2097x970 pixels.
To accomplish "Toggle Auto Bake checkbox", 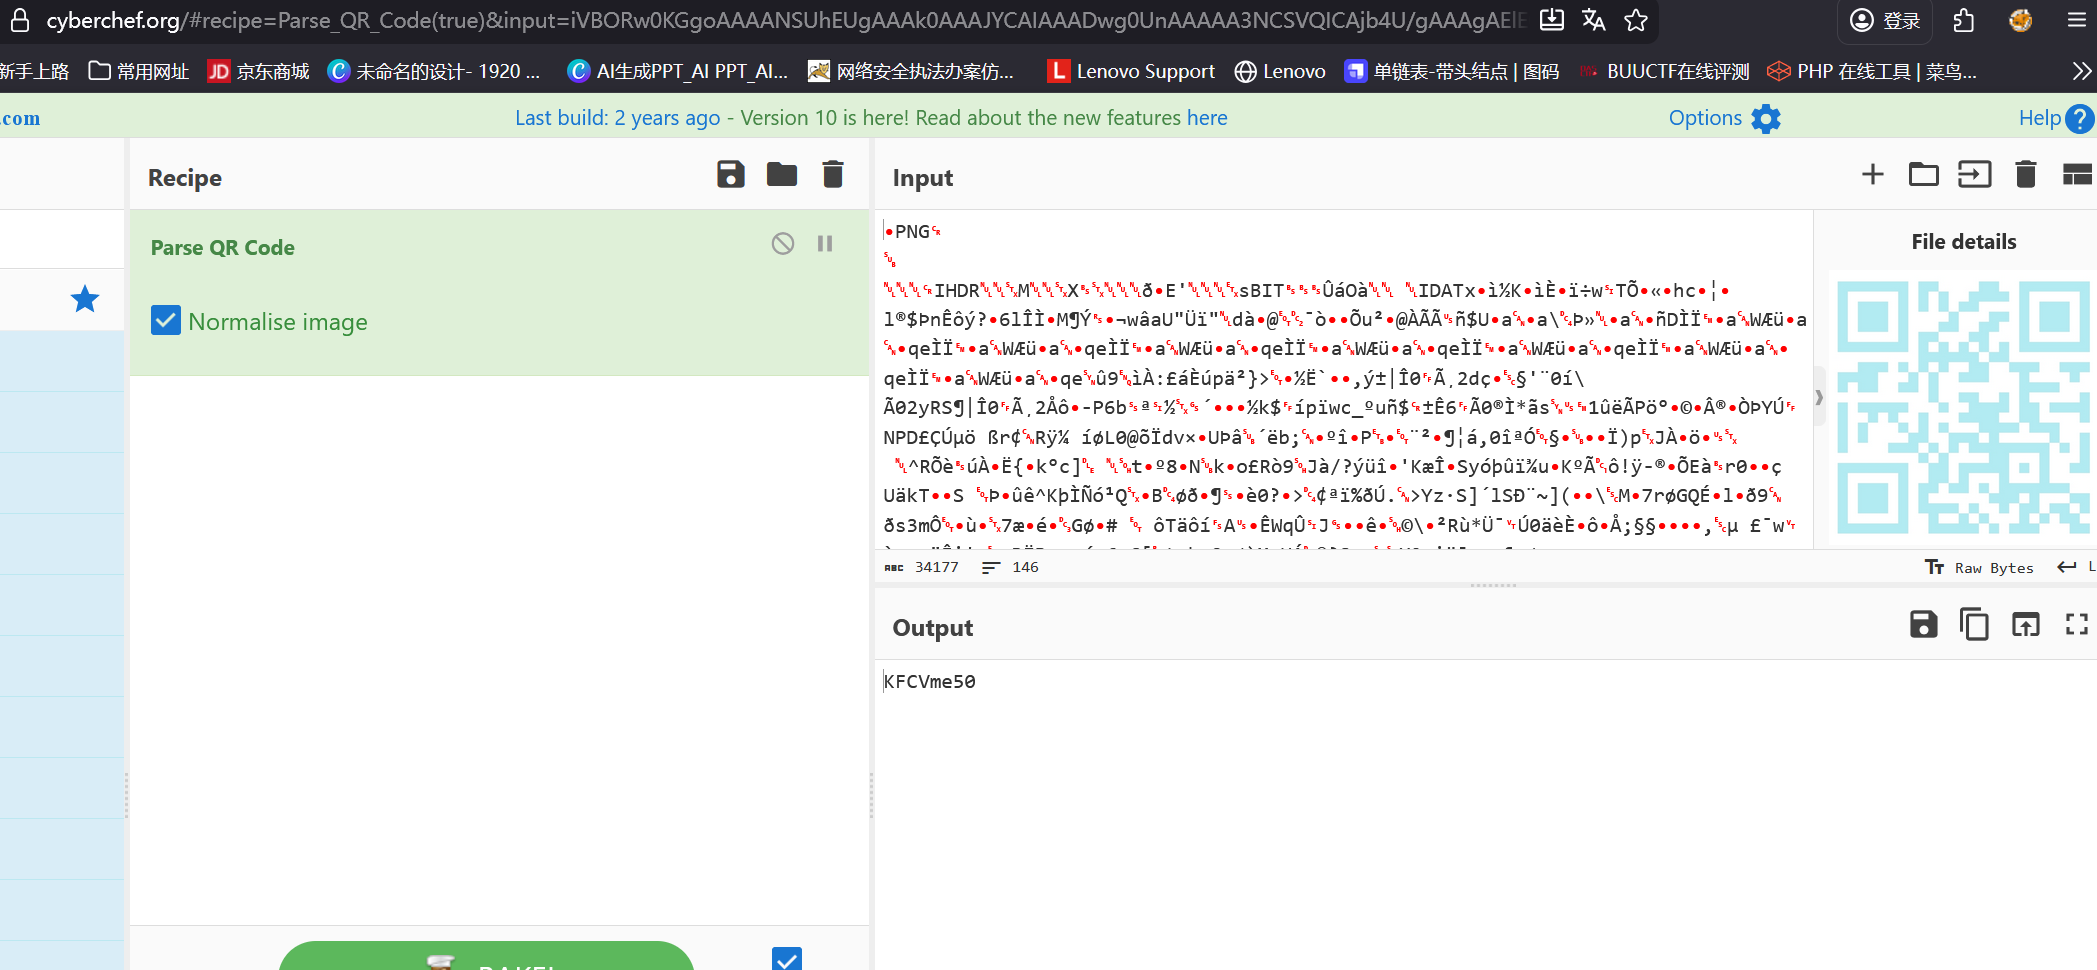I will [x=787, y=959].
